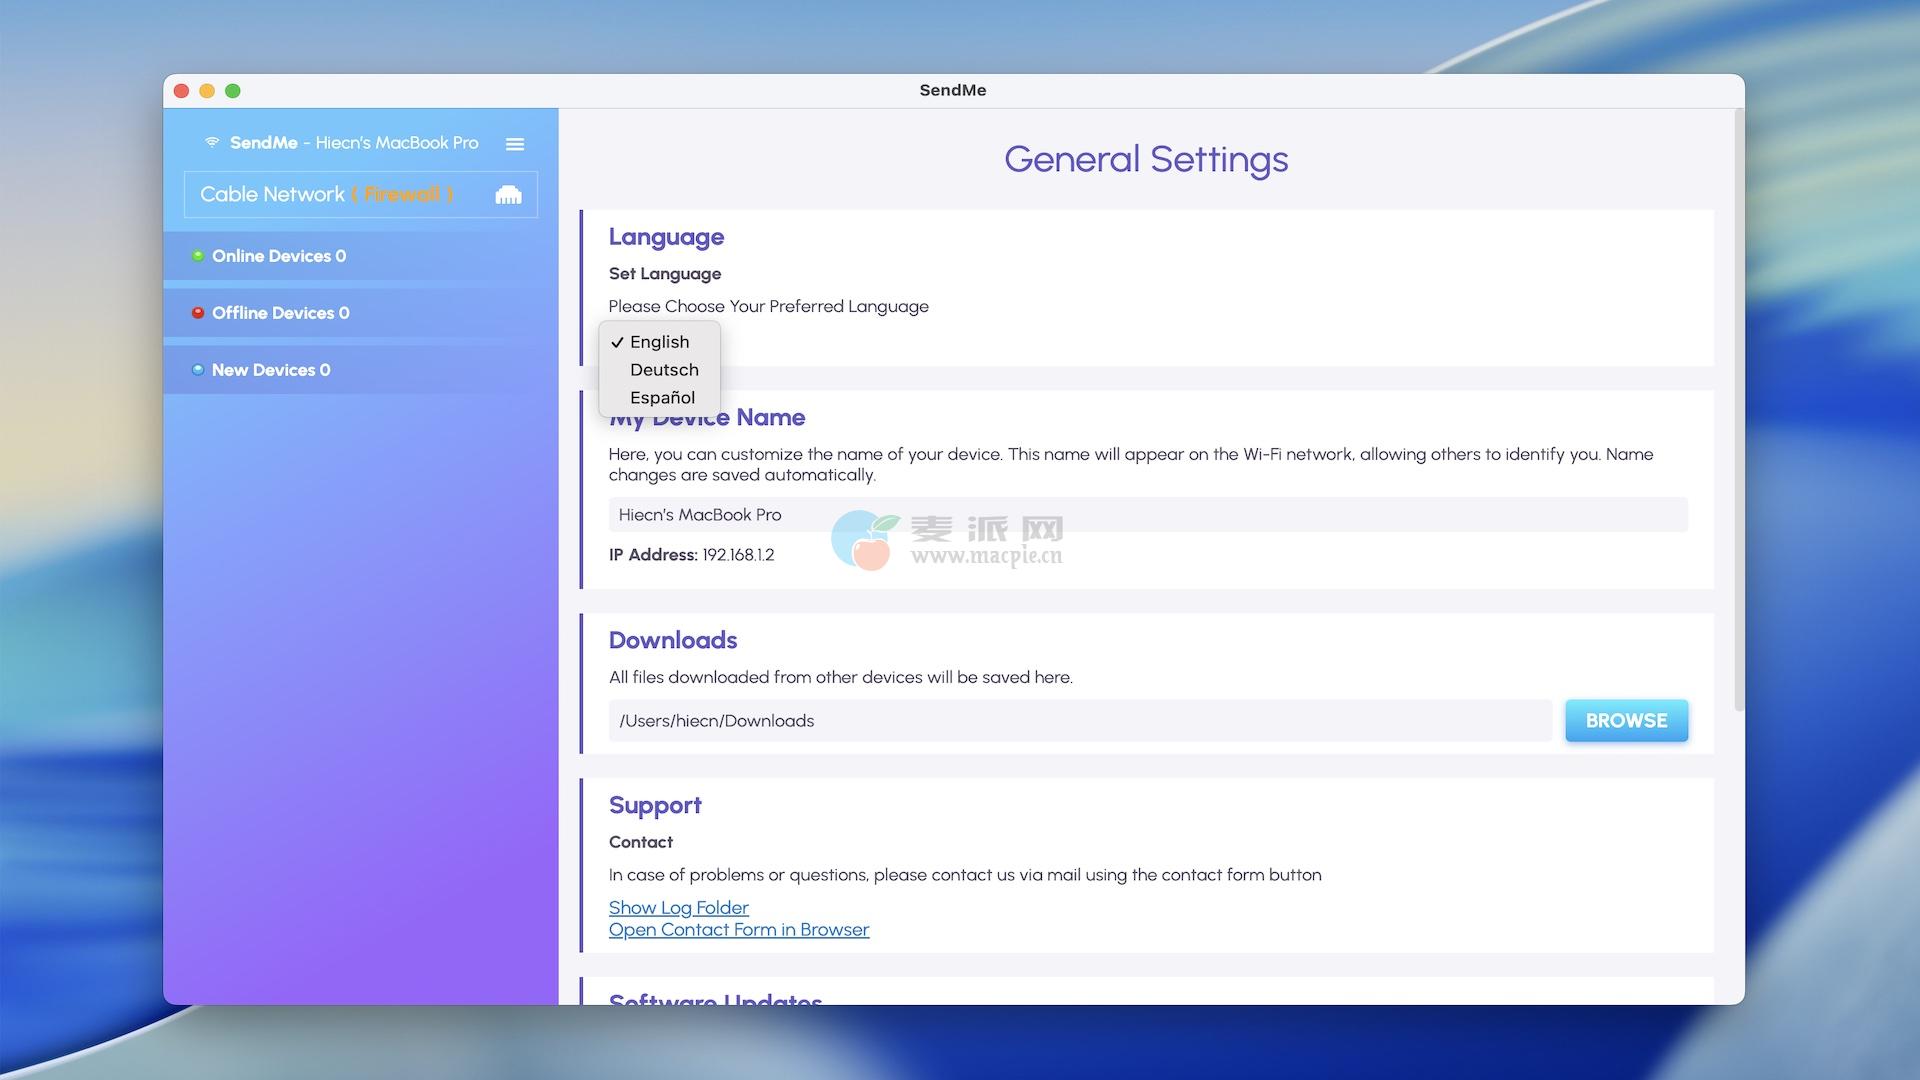Open Contact Form in Browser link
This screenshot has height=1080, width=1920.
(x=738, y=930)
